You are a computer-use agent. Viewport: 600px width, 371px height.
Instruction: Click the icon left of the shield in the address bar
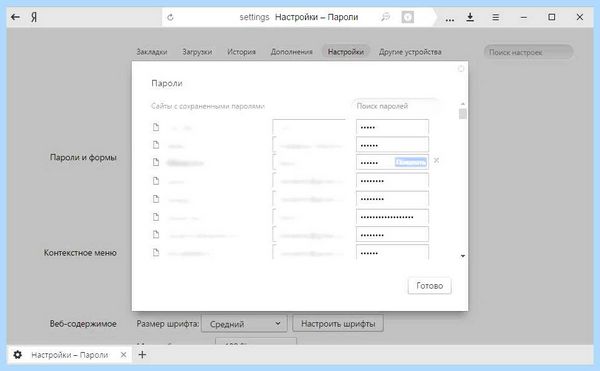tap(385, 17)
